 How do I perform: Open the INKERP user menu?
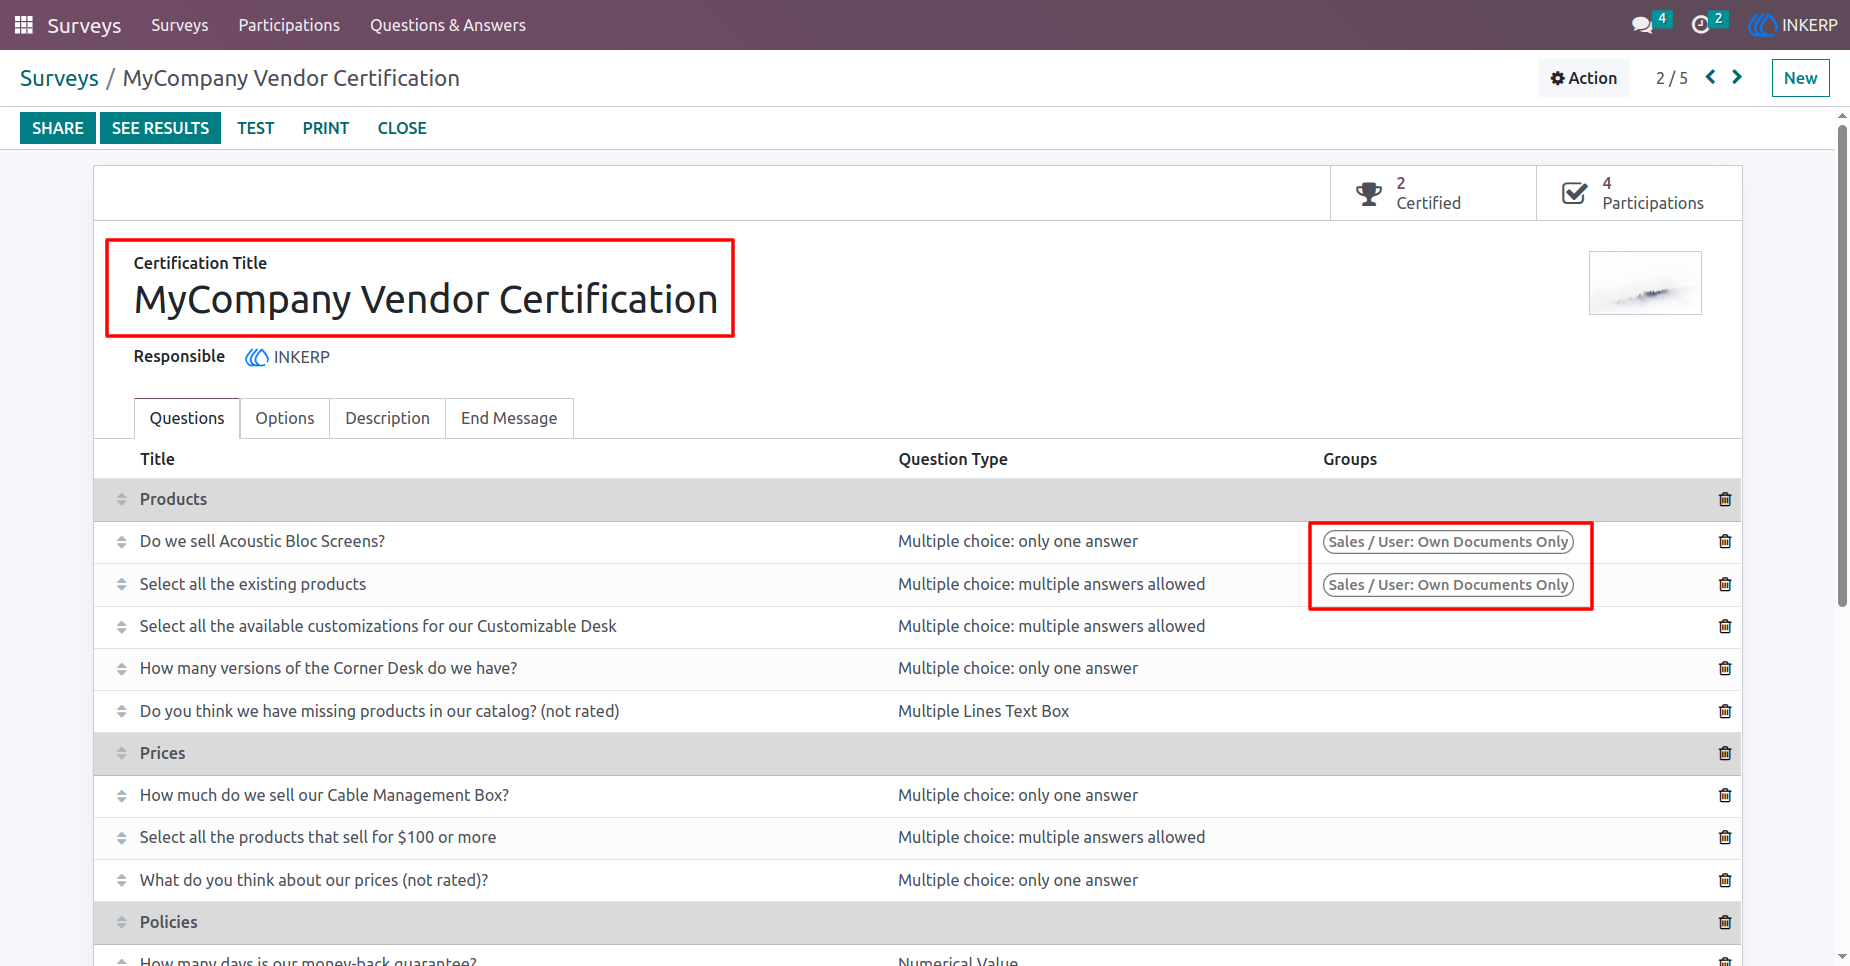point(1793,25)
